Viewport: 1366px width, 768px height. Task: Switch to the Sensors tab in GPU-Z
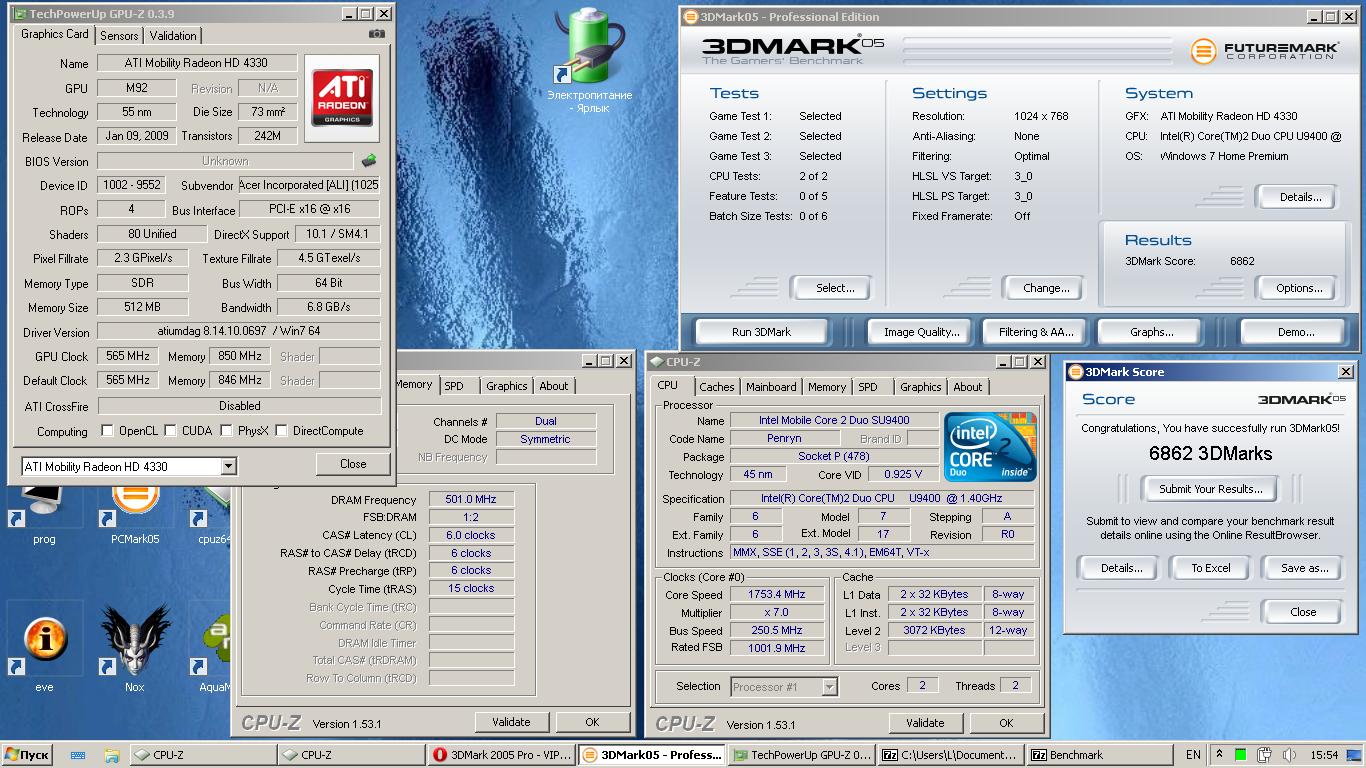[x=119, y=35]
